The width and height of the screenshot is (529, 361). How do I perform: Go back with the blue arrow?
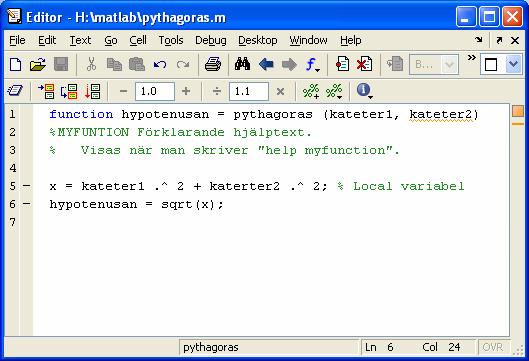[266, 64]
